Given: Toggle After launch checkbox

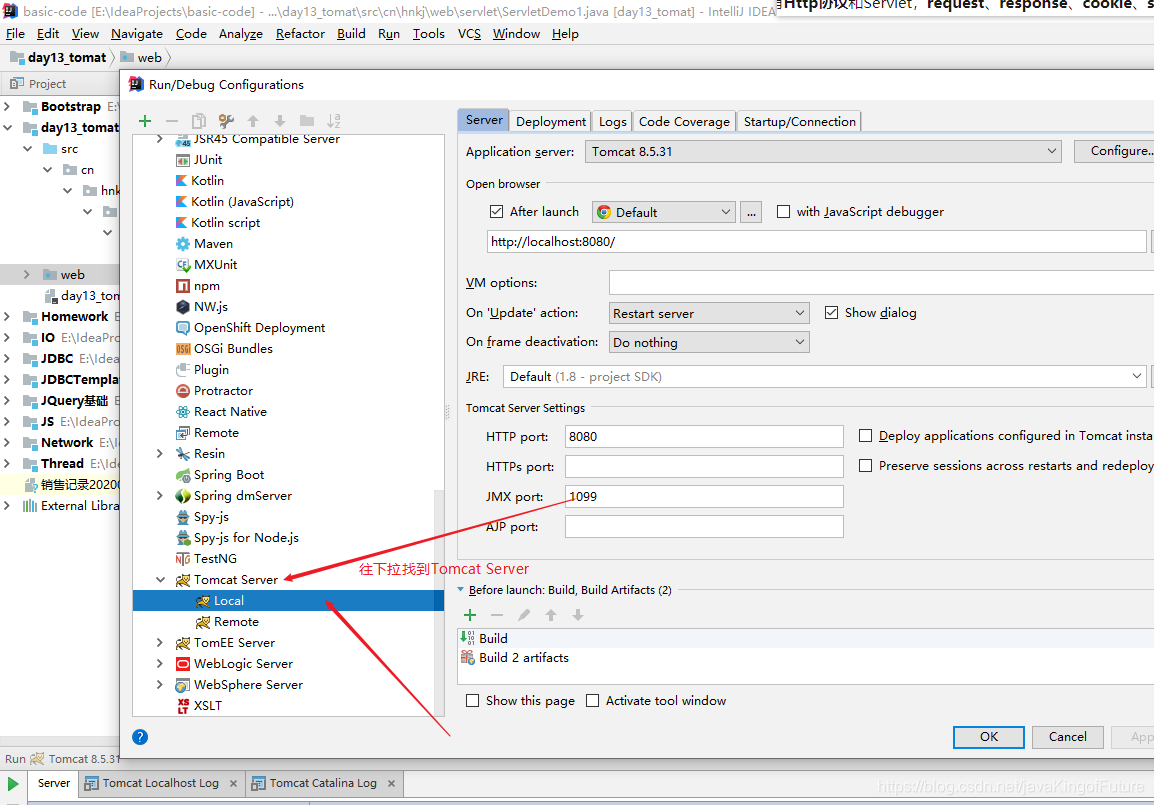Looking at the screenshot, I should 496,212.
